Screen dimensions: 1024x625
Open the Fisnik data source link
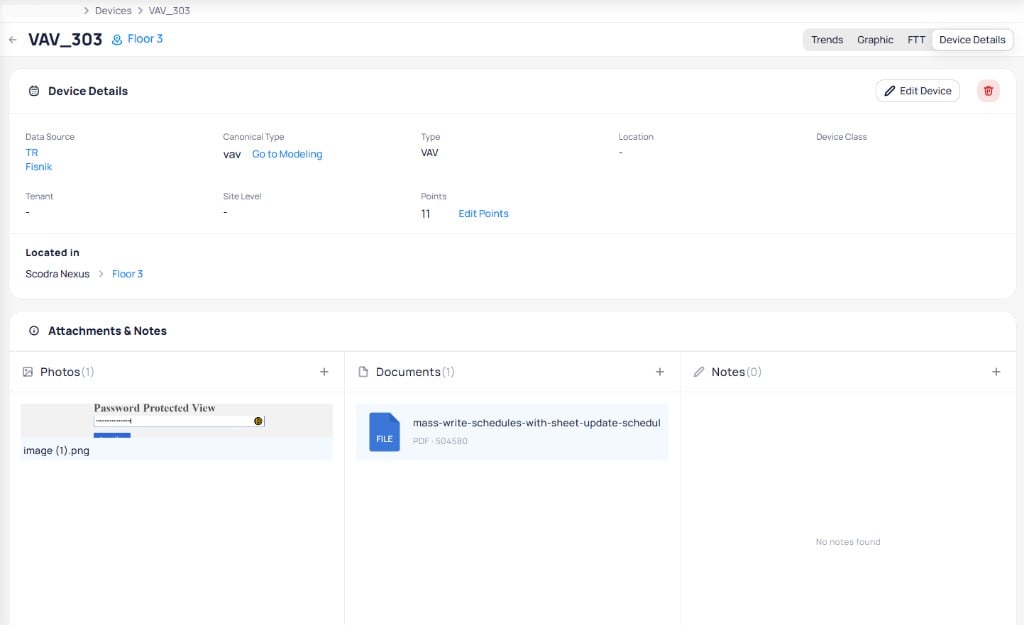pyautogui.click(x=39, y=167)
